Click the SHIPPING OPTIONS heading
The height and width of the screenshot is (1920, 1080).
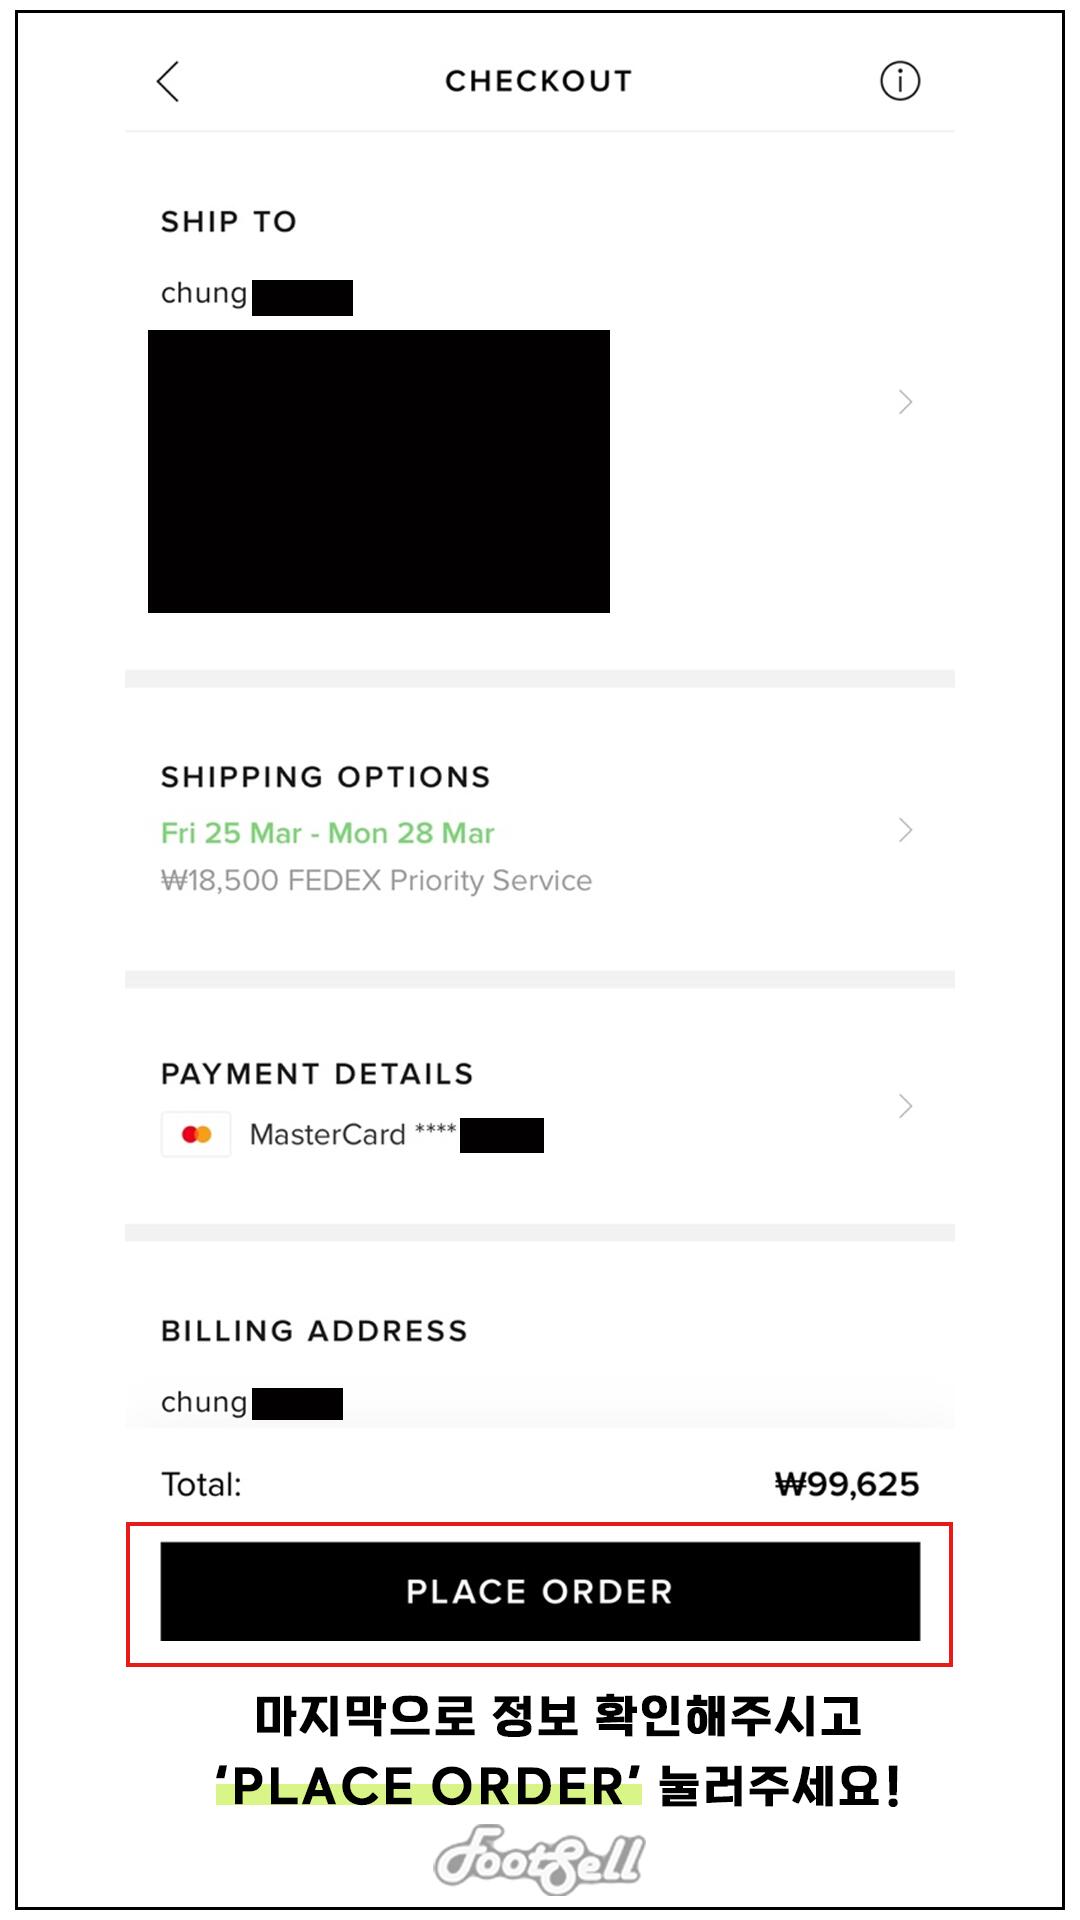326,777
